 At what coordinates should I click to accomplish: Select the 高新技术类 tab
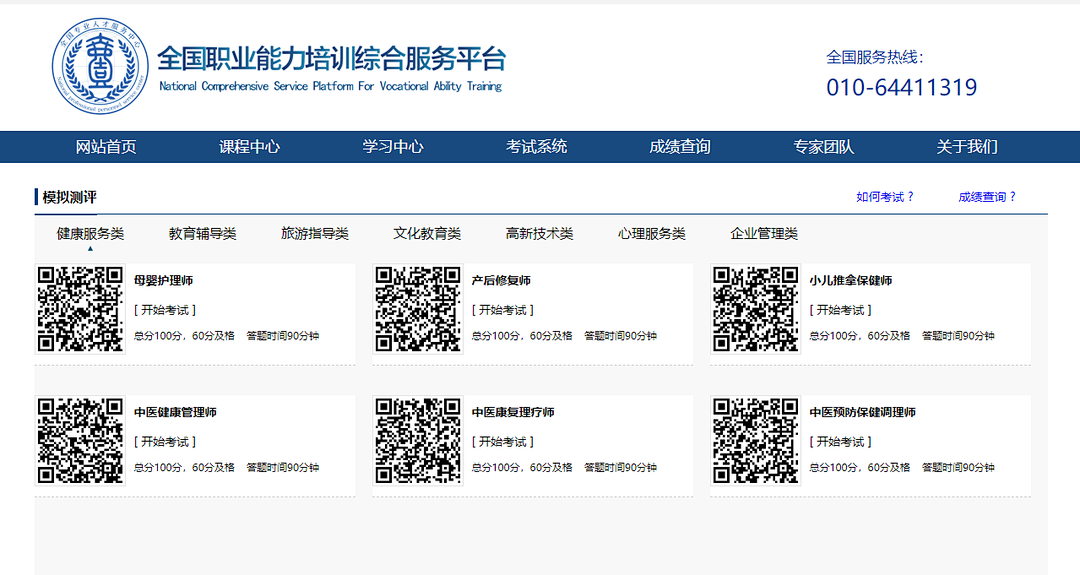(x=539, y=233)
